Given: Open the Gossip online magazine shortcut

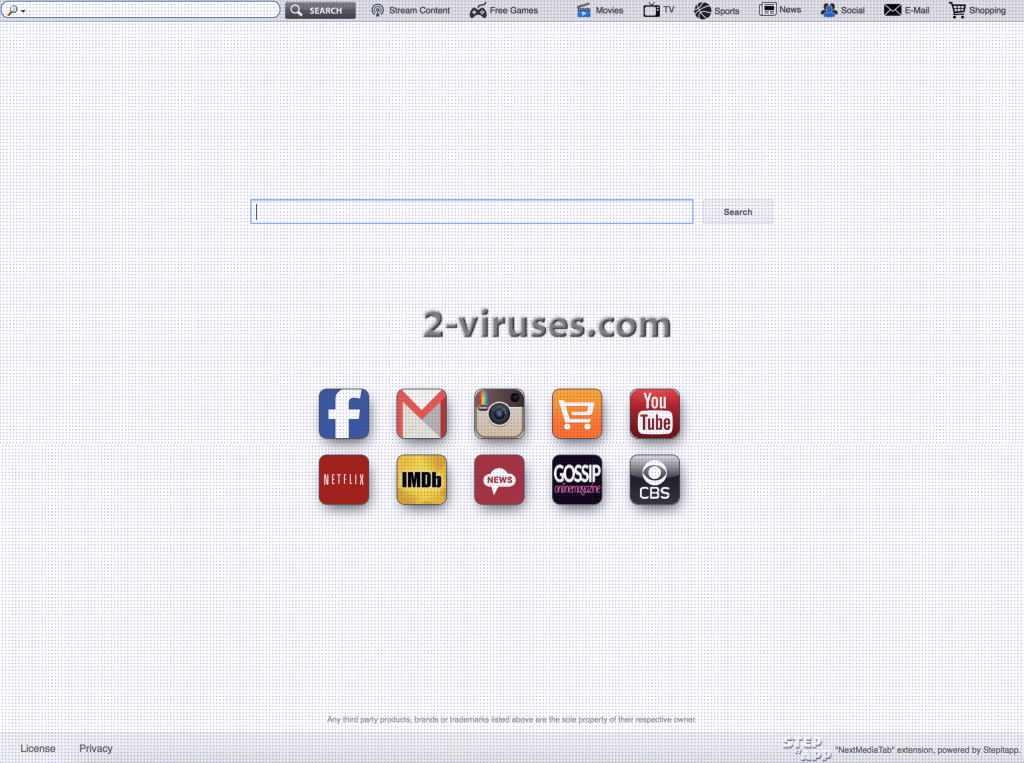Looking at the screenshot, I should (577, 479).
